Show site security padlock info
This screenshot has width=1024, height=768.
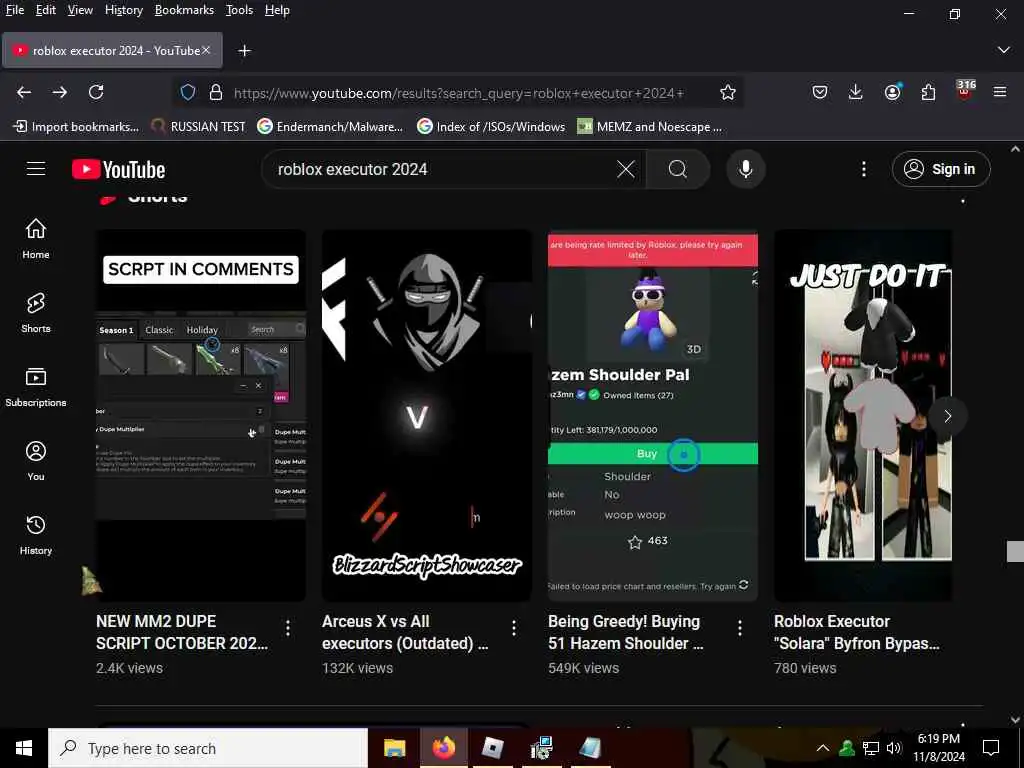pyautogui.click(x=216, y=92)
